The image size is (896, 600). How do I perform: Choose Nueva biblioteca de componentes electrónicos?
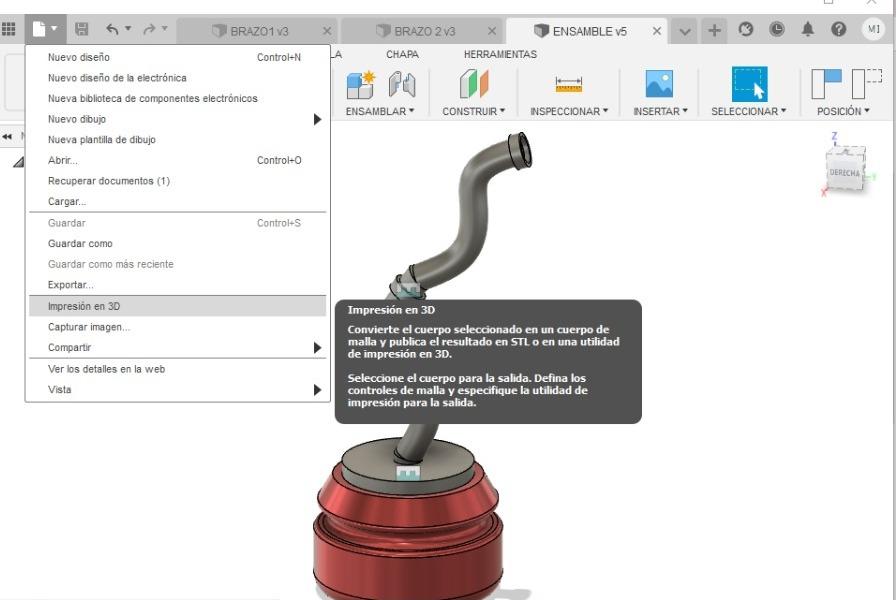(177, 98)
